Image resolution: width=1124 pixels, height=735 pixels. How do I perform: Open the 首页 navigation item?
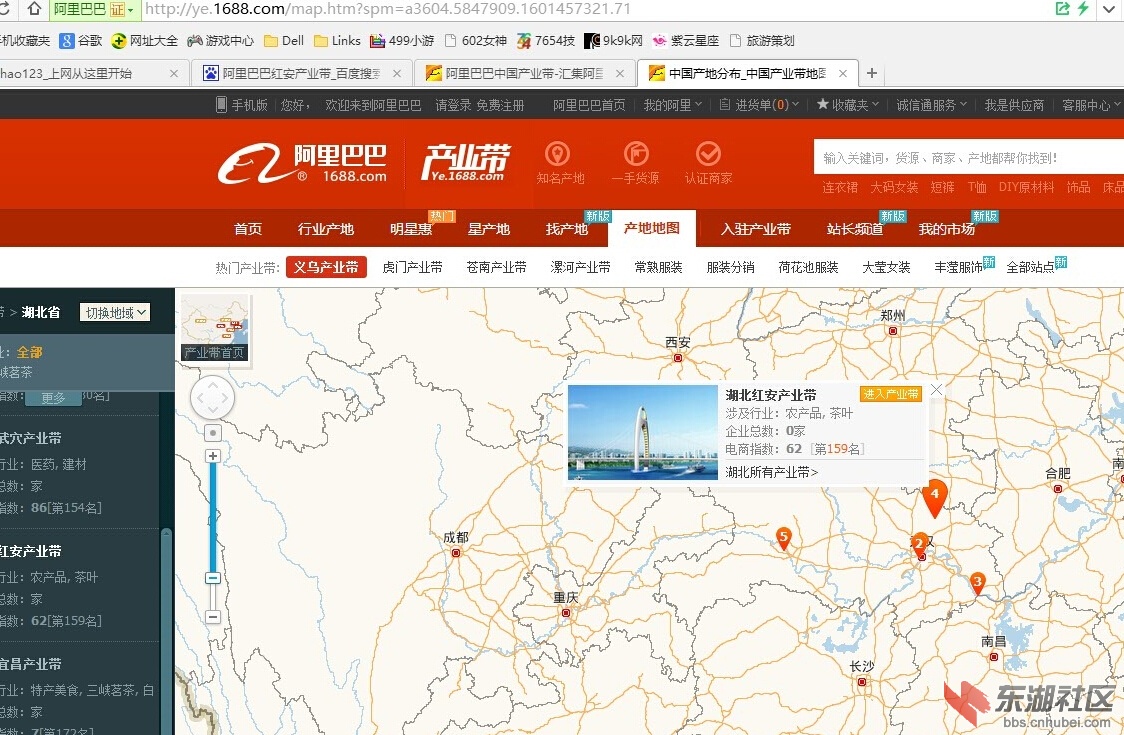click(x=248, y=229)
